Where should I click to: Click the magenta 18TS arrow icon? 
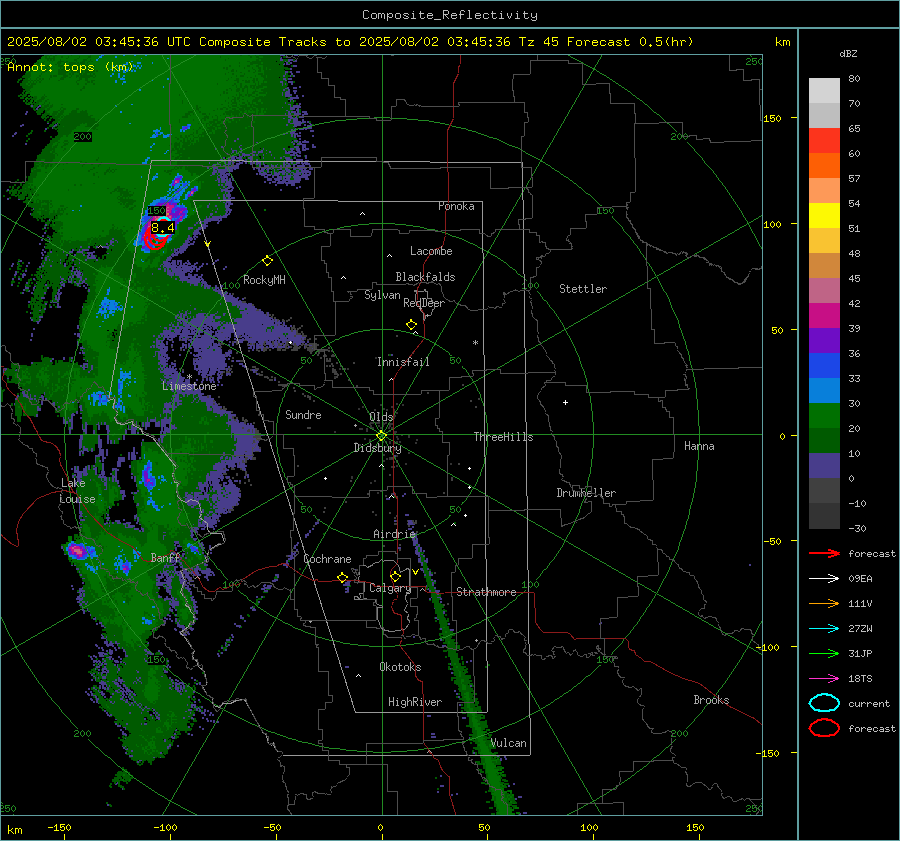tap(824, 679)
